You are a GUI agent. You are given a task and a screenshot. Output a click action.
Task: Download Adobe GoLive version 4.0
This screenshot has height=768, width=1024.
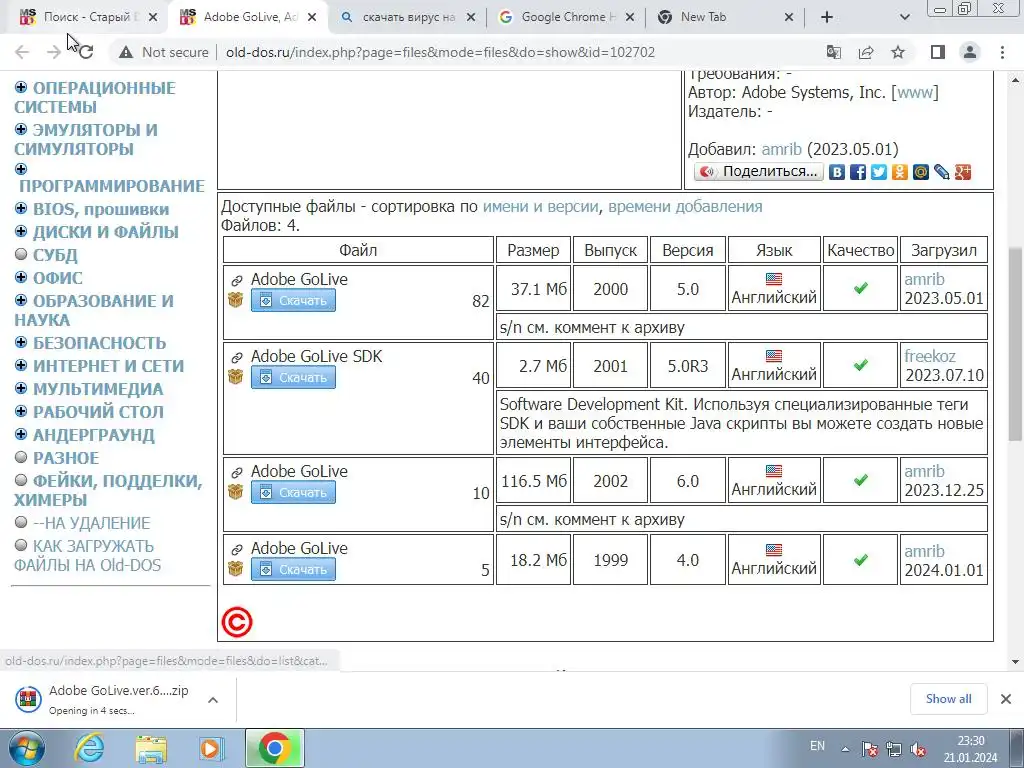[x=293, y=569]
